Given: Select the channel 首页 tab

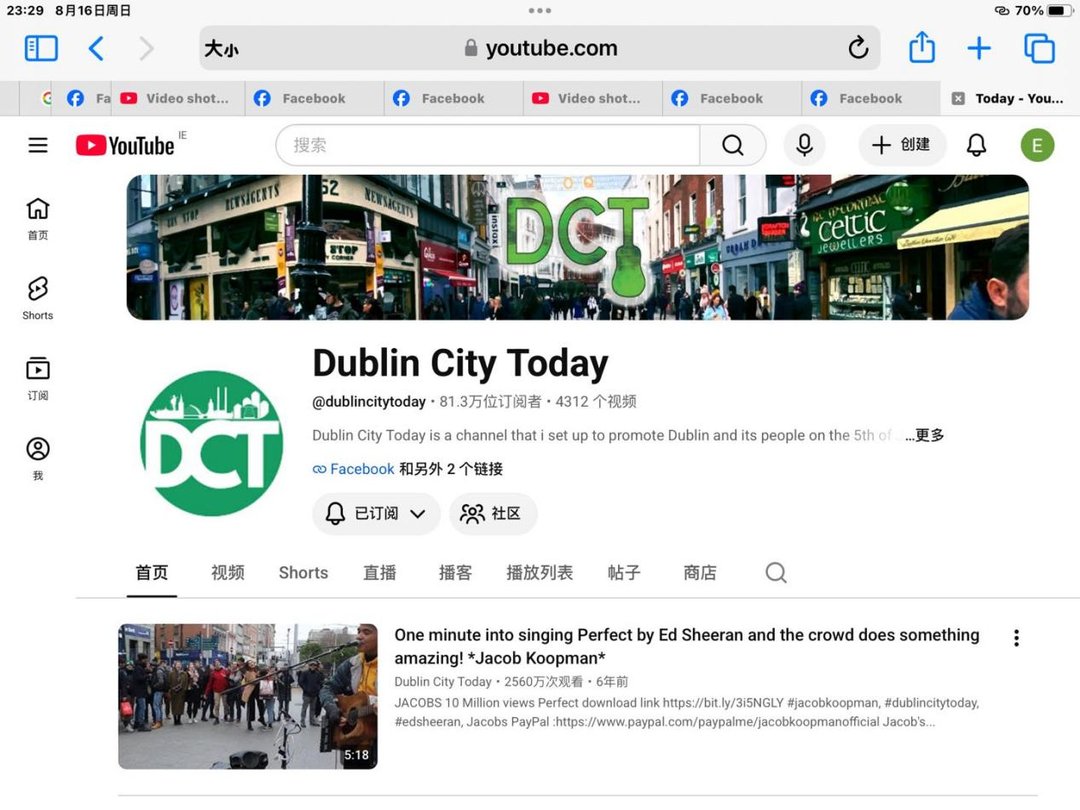Looking at the screenshot, I should [152, 573].
